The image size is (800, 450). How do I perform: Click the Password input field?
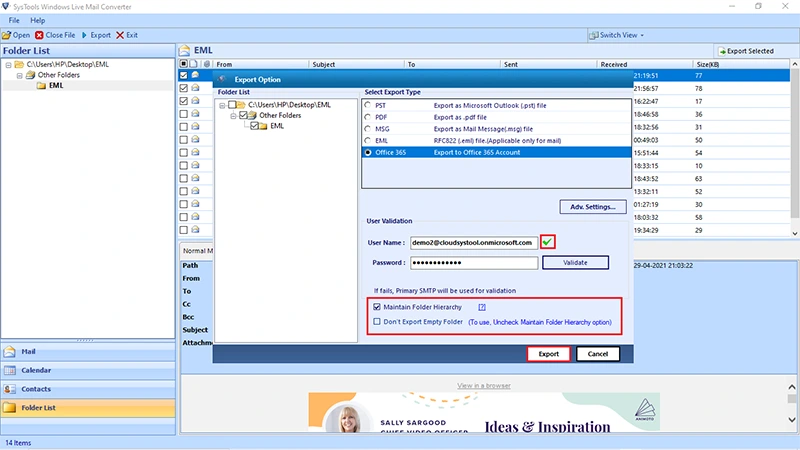point(473,263)
